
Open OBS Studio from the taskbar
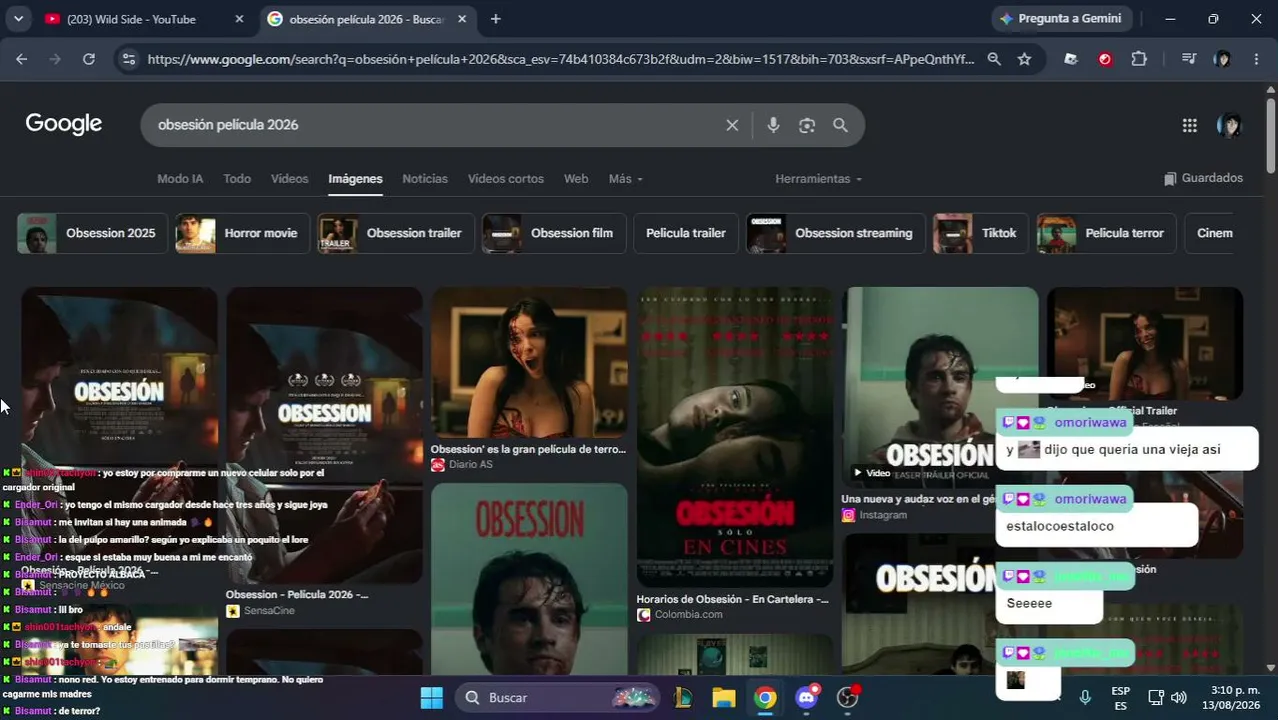[848, 697]
